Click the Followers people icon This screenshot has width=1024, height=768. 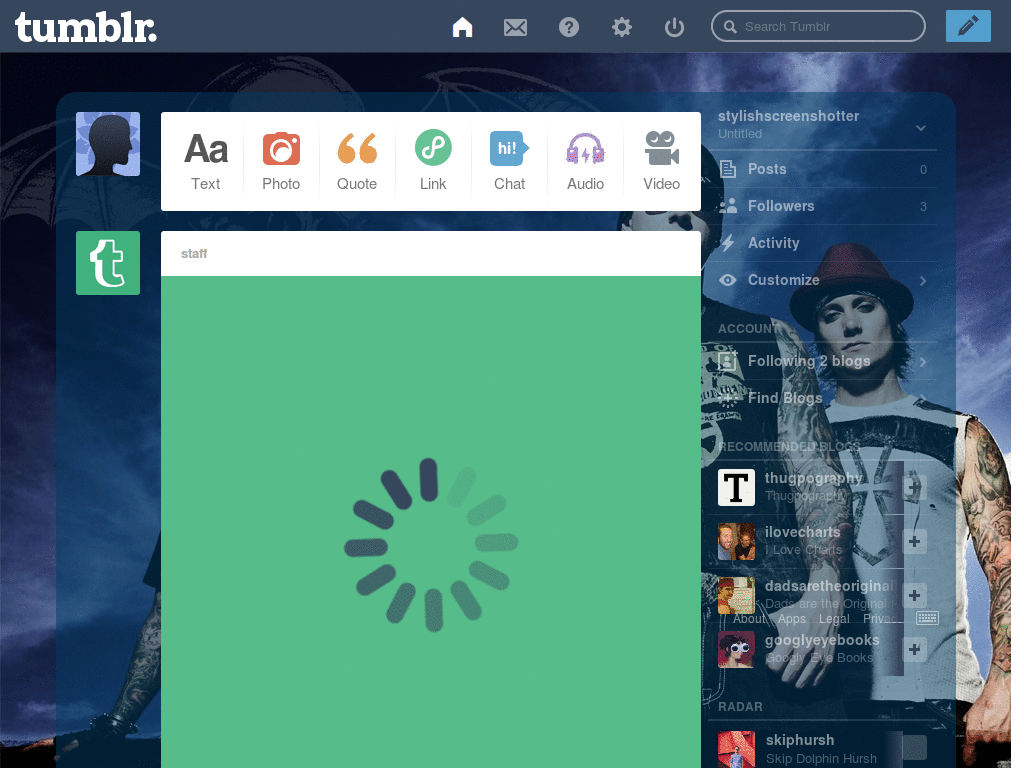tap(728, 206)
